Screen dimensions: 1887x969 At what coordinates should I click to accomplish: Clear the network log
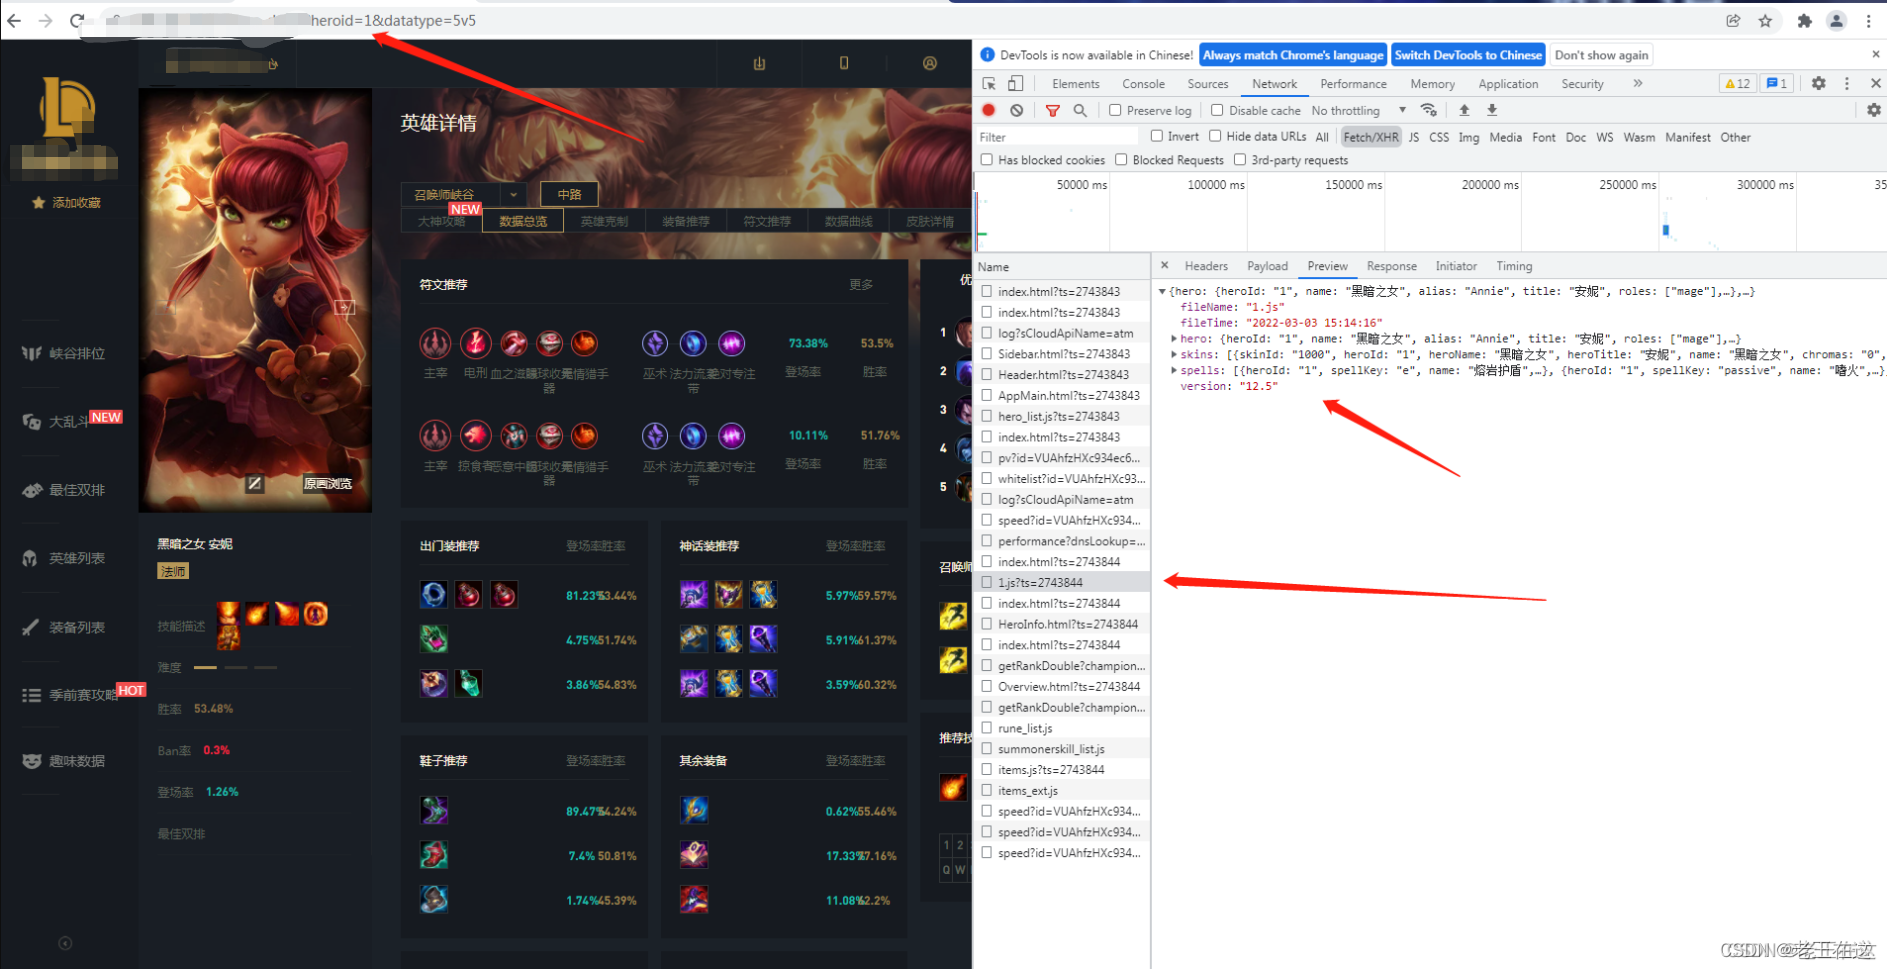(x=1016, y=110)
